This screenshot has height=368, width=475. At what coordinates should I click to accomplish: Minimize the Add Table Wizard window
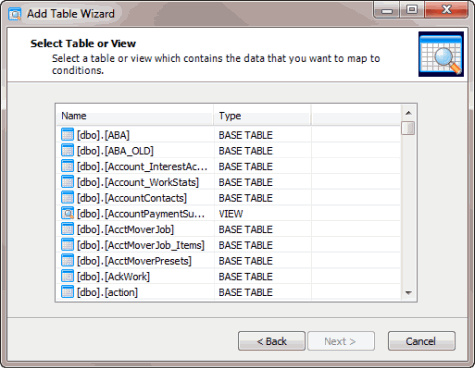(x=386, y=10)
